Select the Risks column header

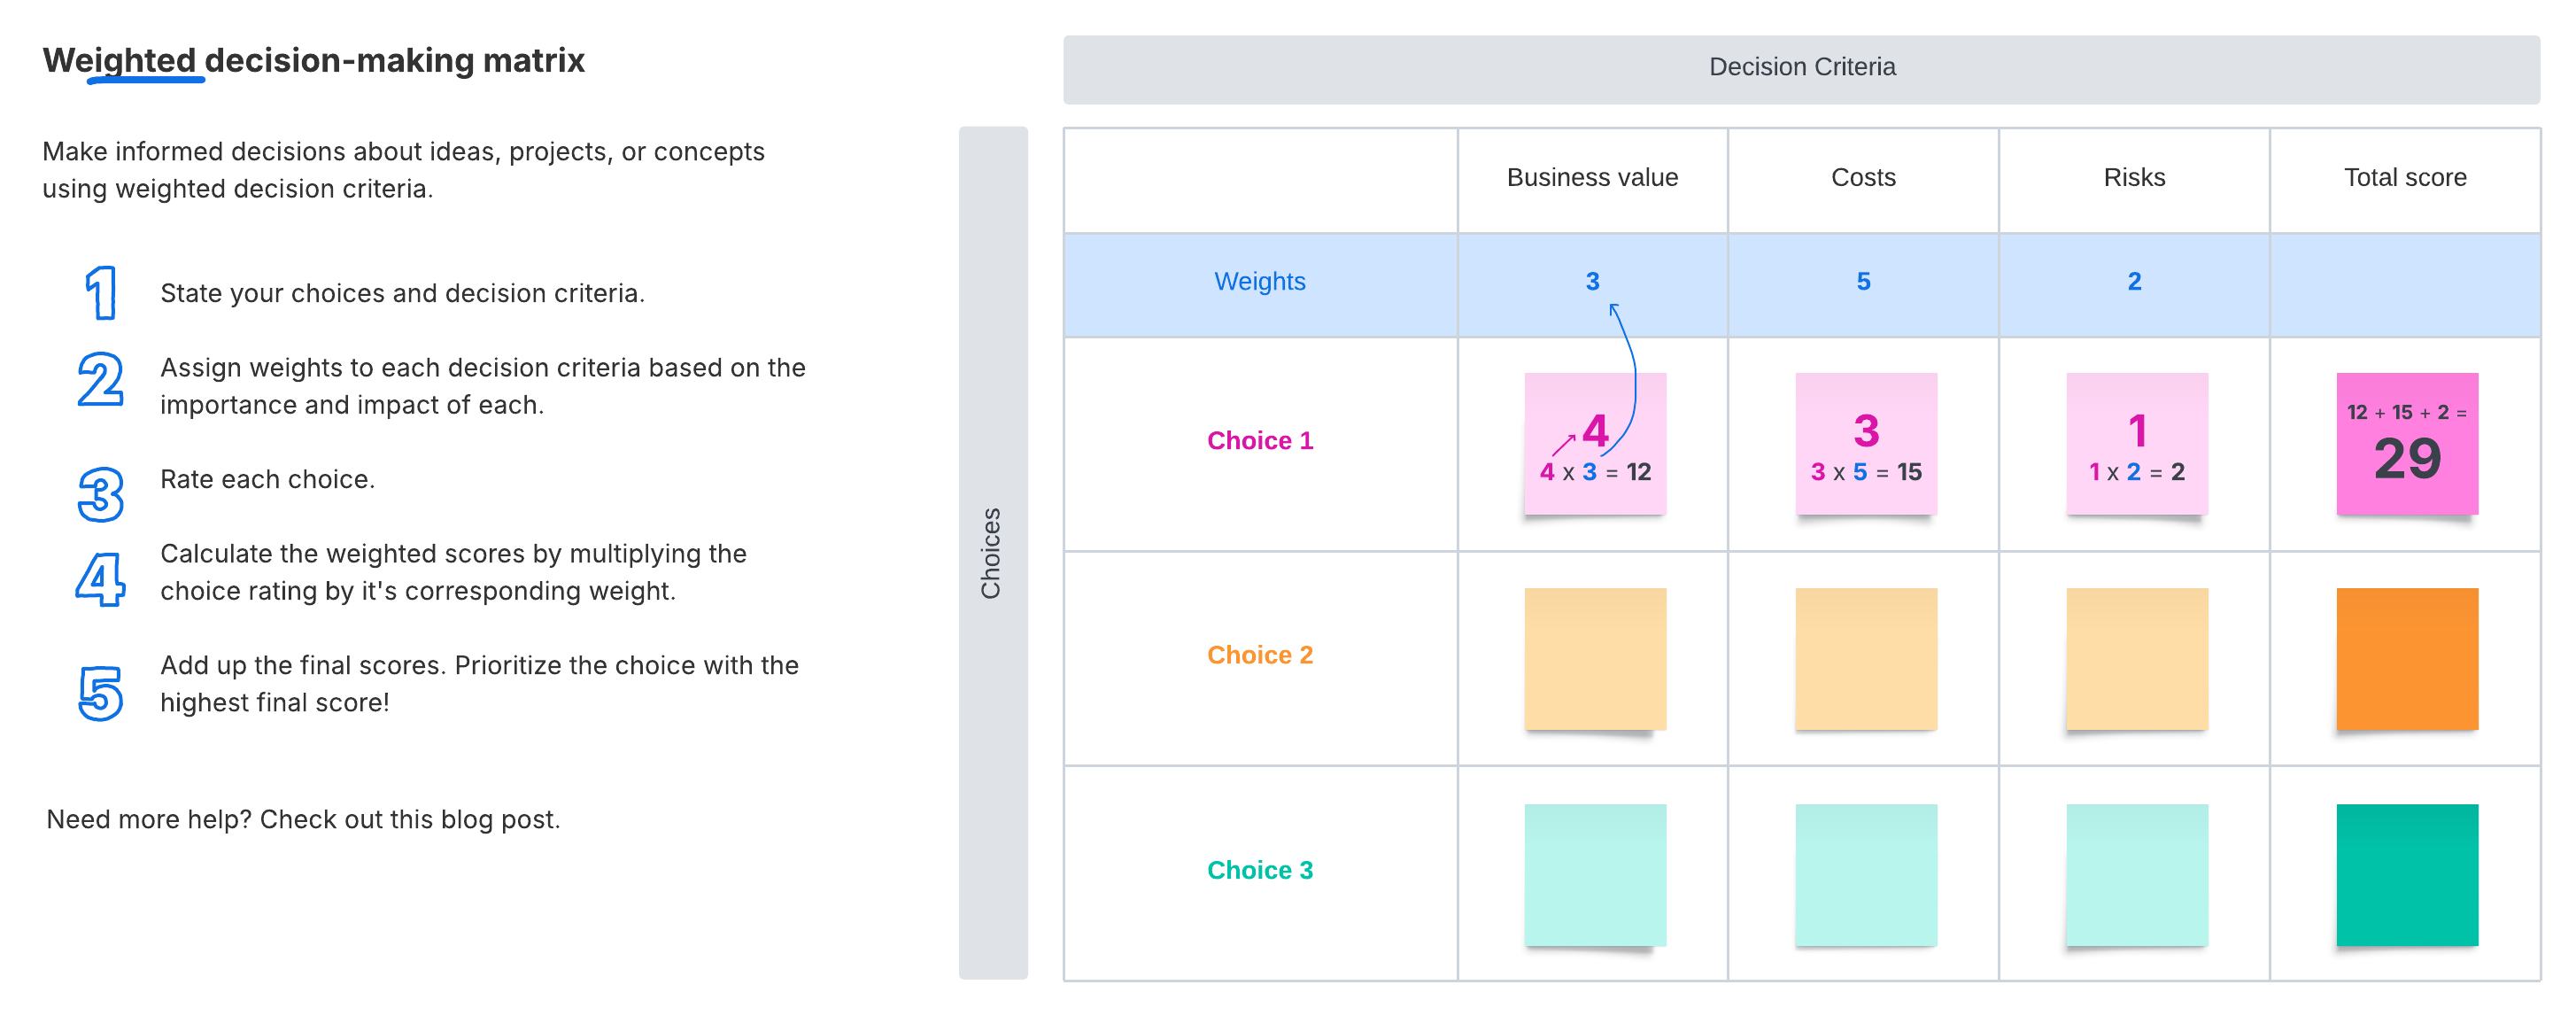tap(2134, 178)
